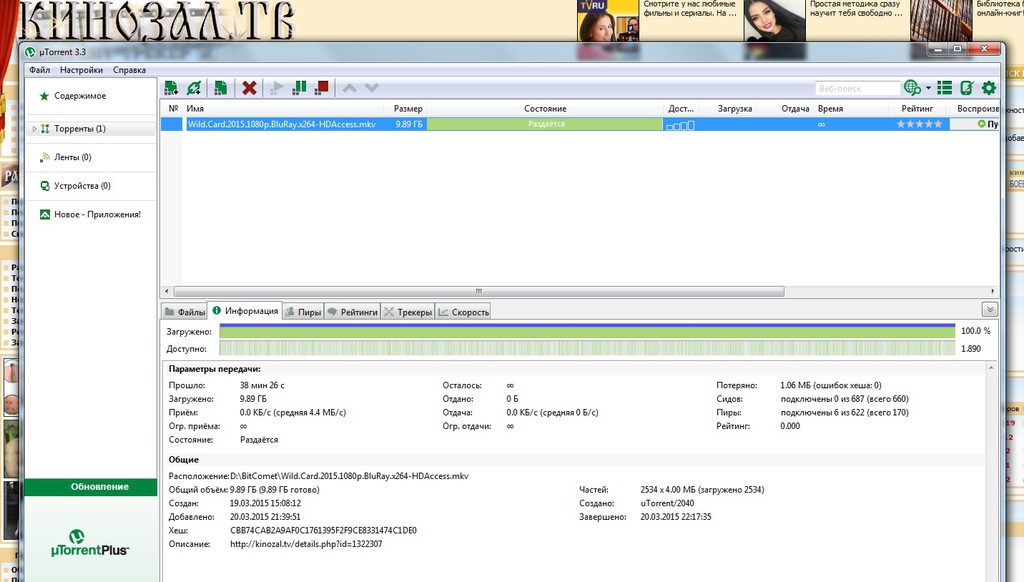Viewport: 1024px width, 582px height.
Task: Click the kinozal.tv details URL in Описание
Action: tap(306, 544)
